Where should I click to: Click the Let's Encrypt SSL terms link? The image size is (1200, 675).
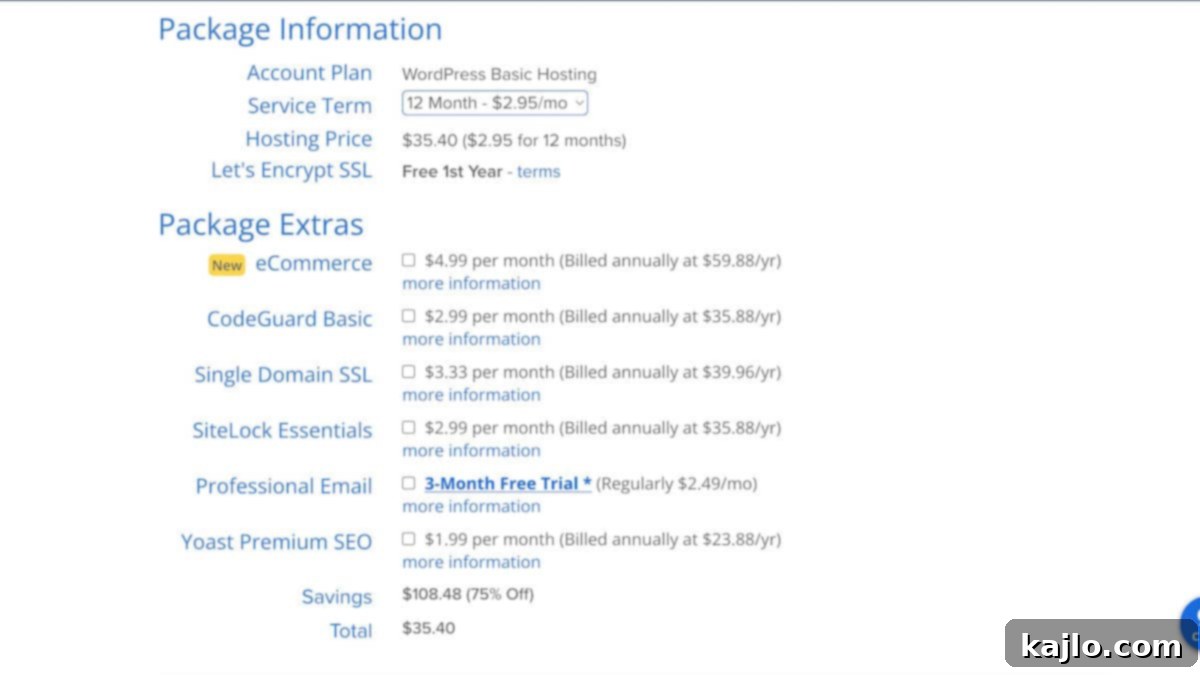click(538, 171)
